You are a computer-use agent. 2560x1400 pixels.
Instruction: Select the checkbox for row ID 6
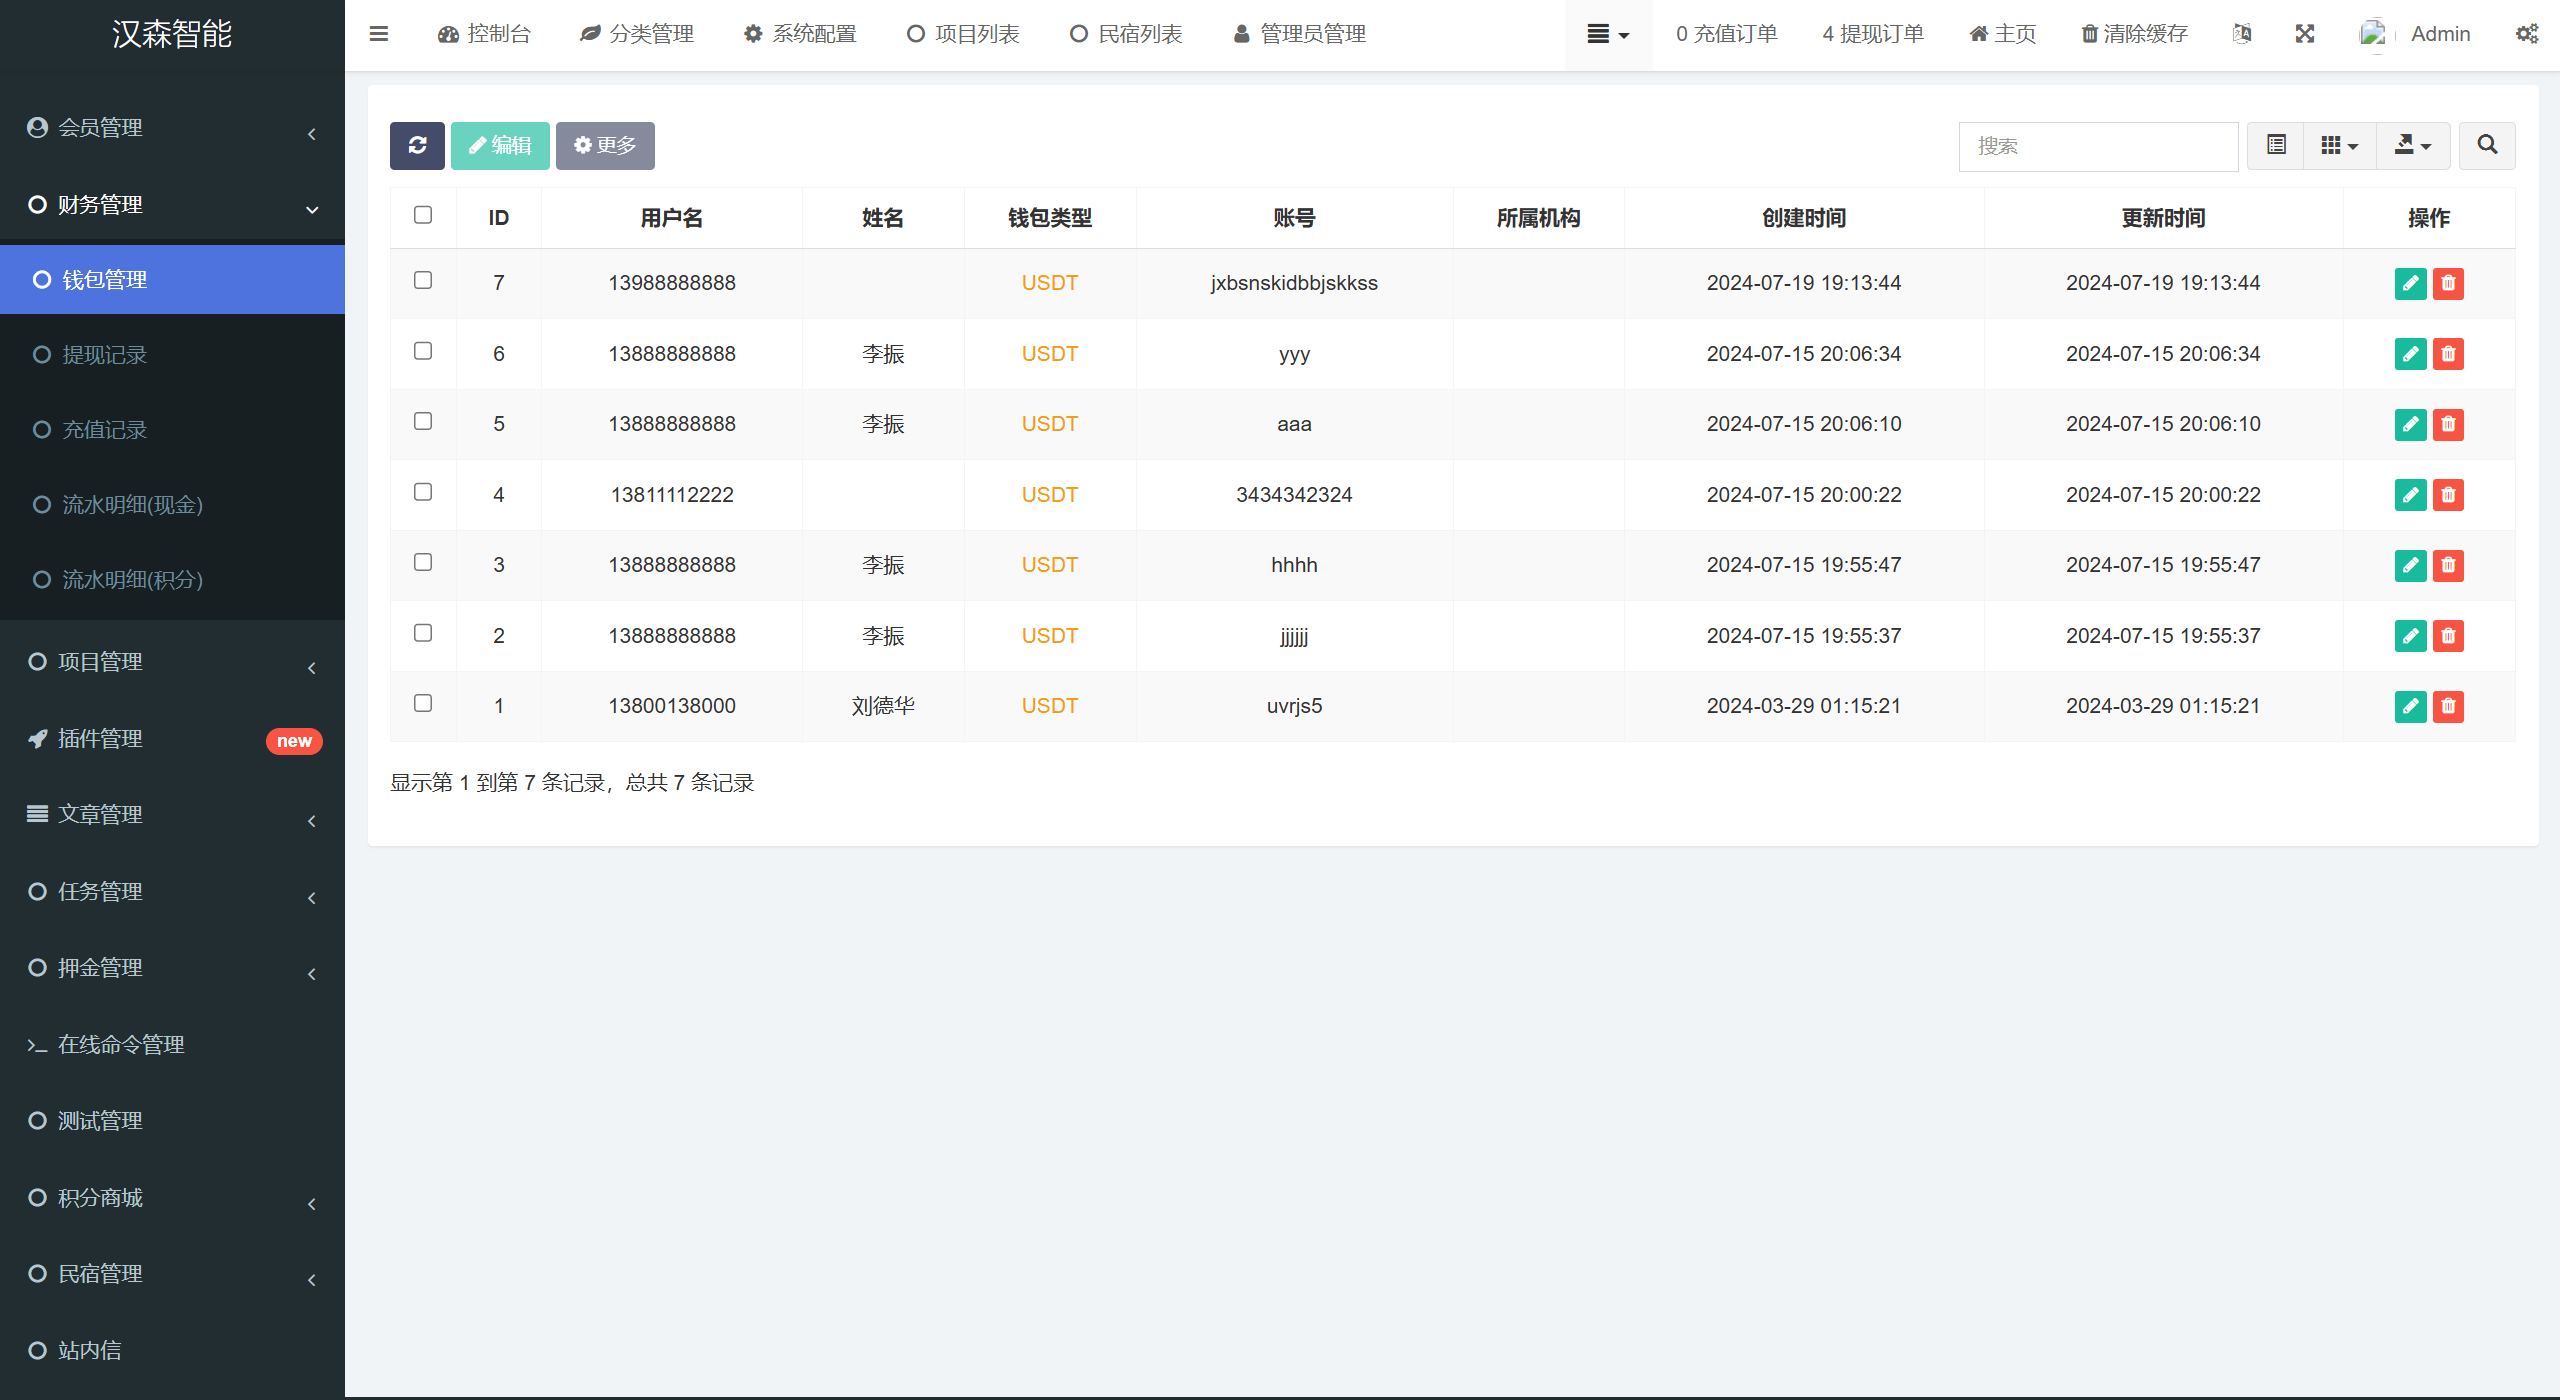point(423,351)
